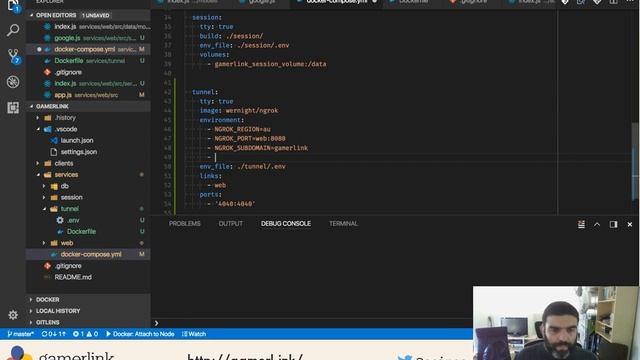Open app.js in open editors

(x=88, y=95)
